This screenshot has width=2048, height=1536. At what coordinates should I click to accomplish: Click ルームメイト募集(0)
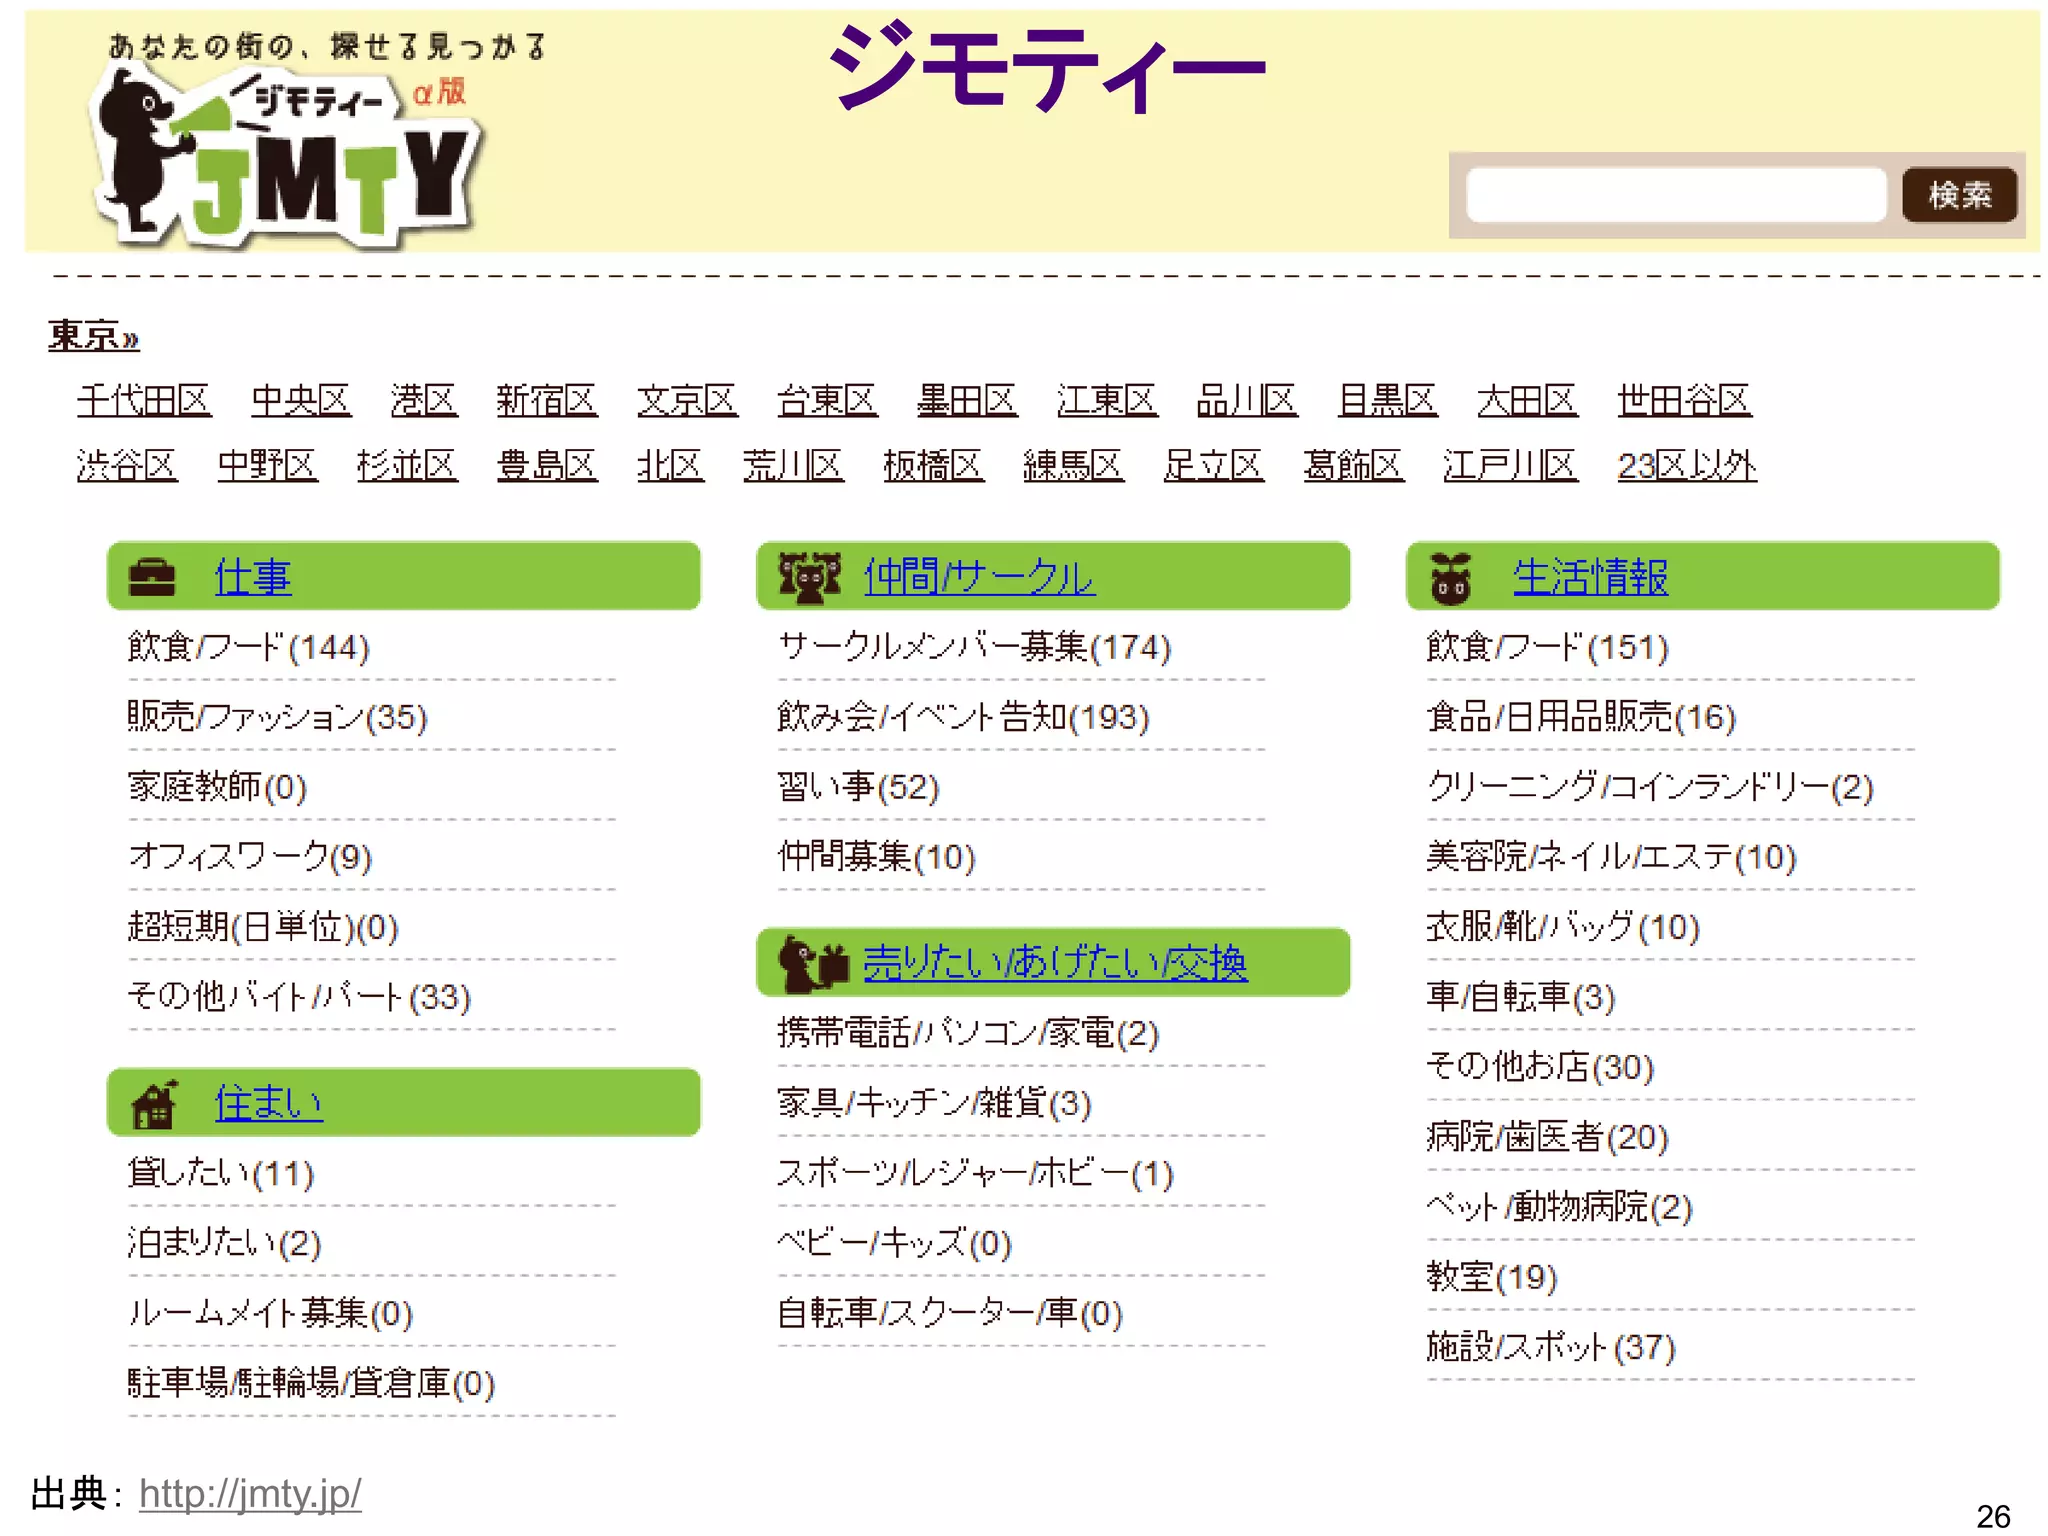[x=270, y=1313]
